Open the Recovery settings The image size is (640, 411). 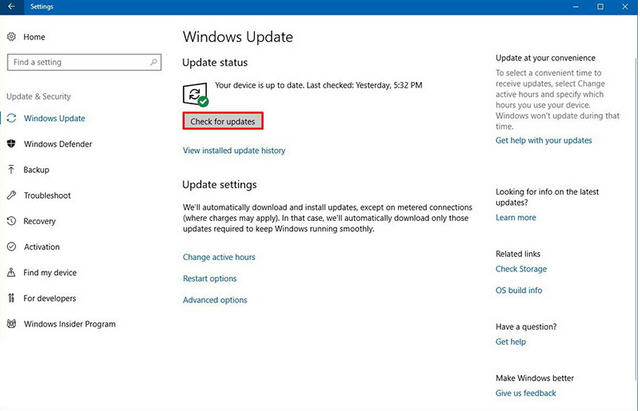pos(40,221)
